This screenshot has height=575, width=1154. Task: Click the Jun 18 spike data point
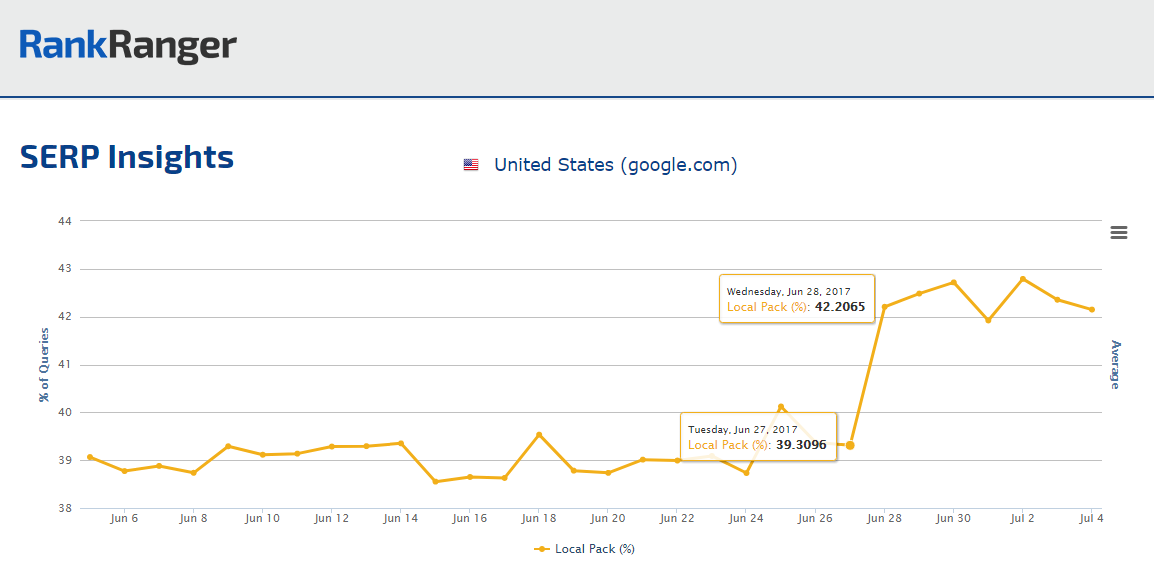tap(539, 435)
